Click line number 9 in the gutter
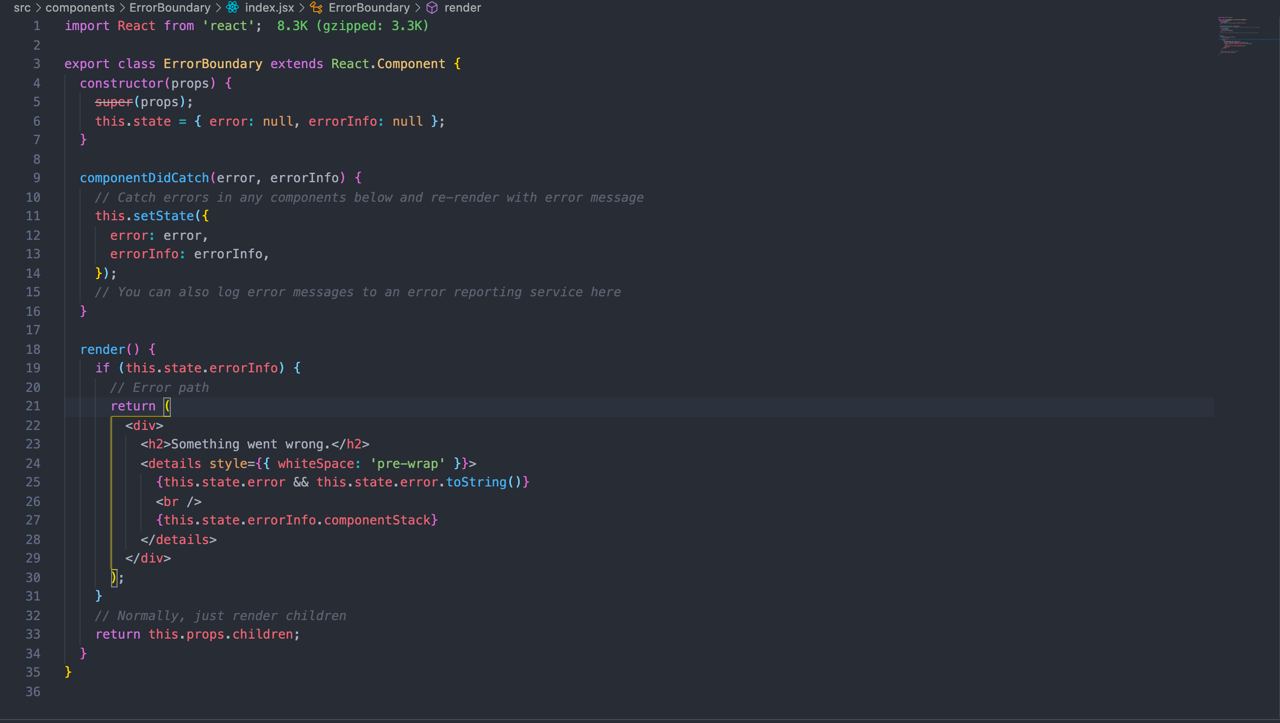Image resolution: width=1280 pixels, height=723 pixels. tap(37, 178)
